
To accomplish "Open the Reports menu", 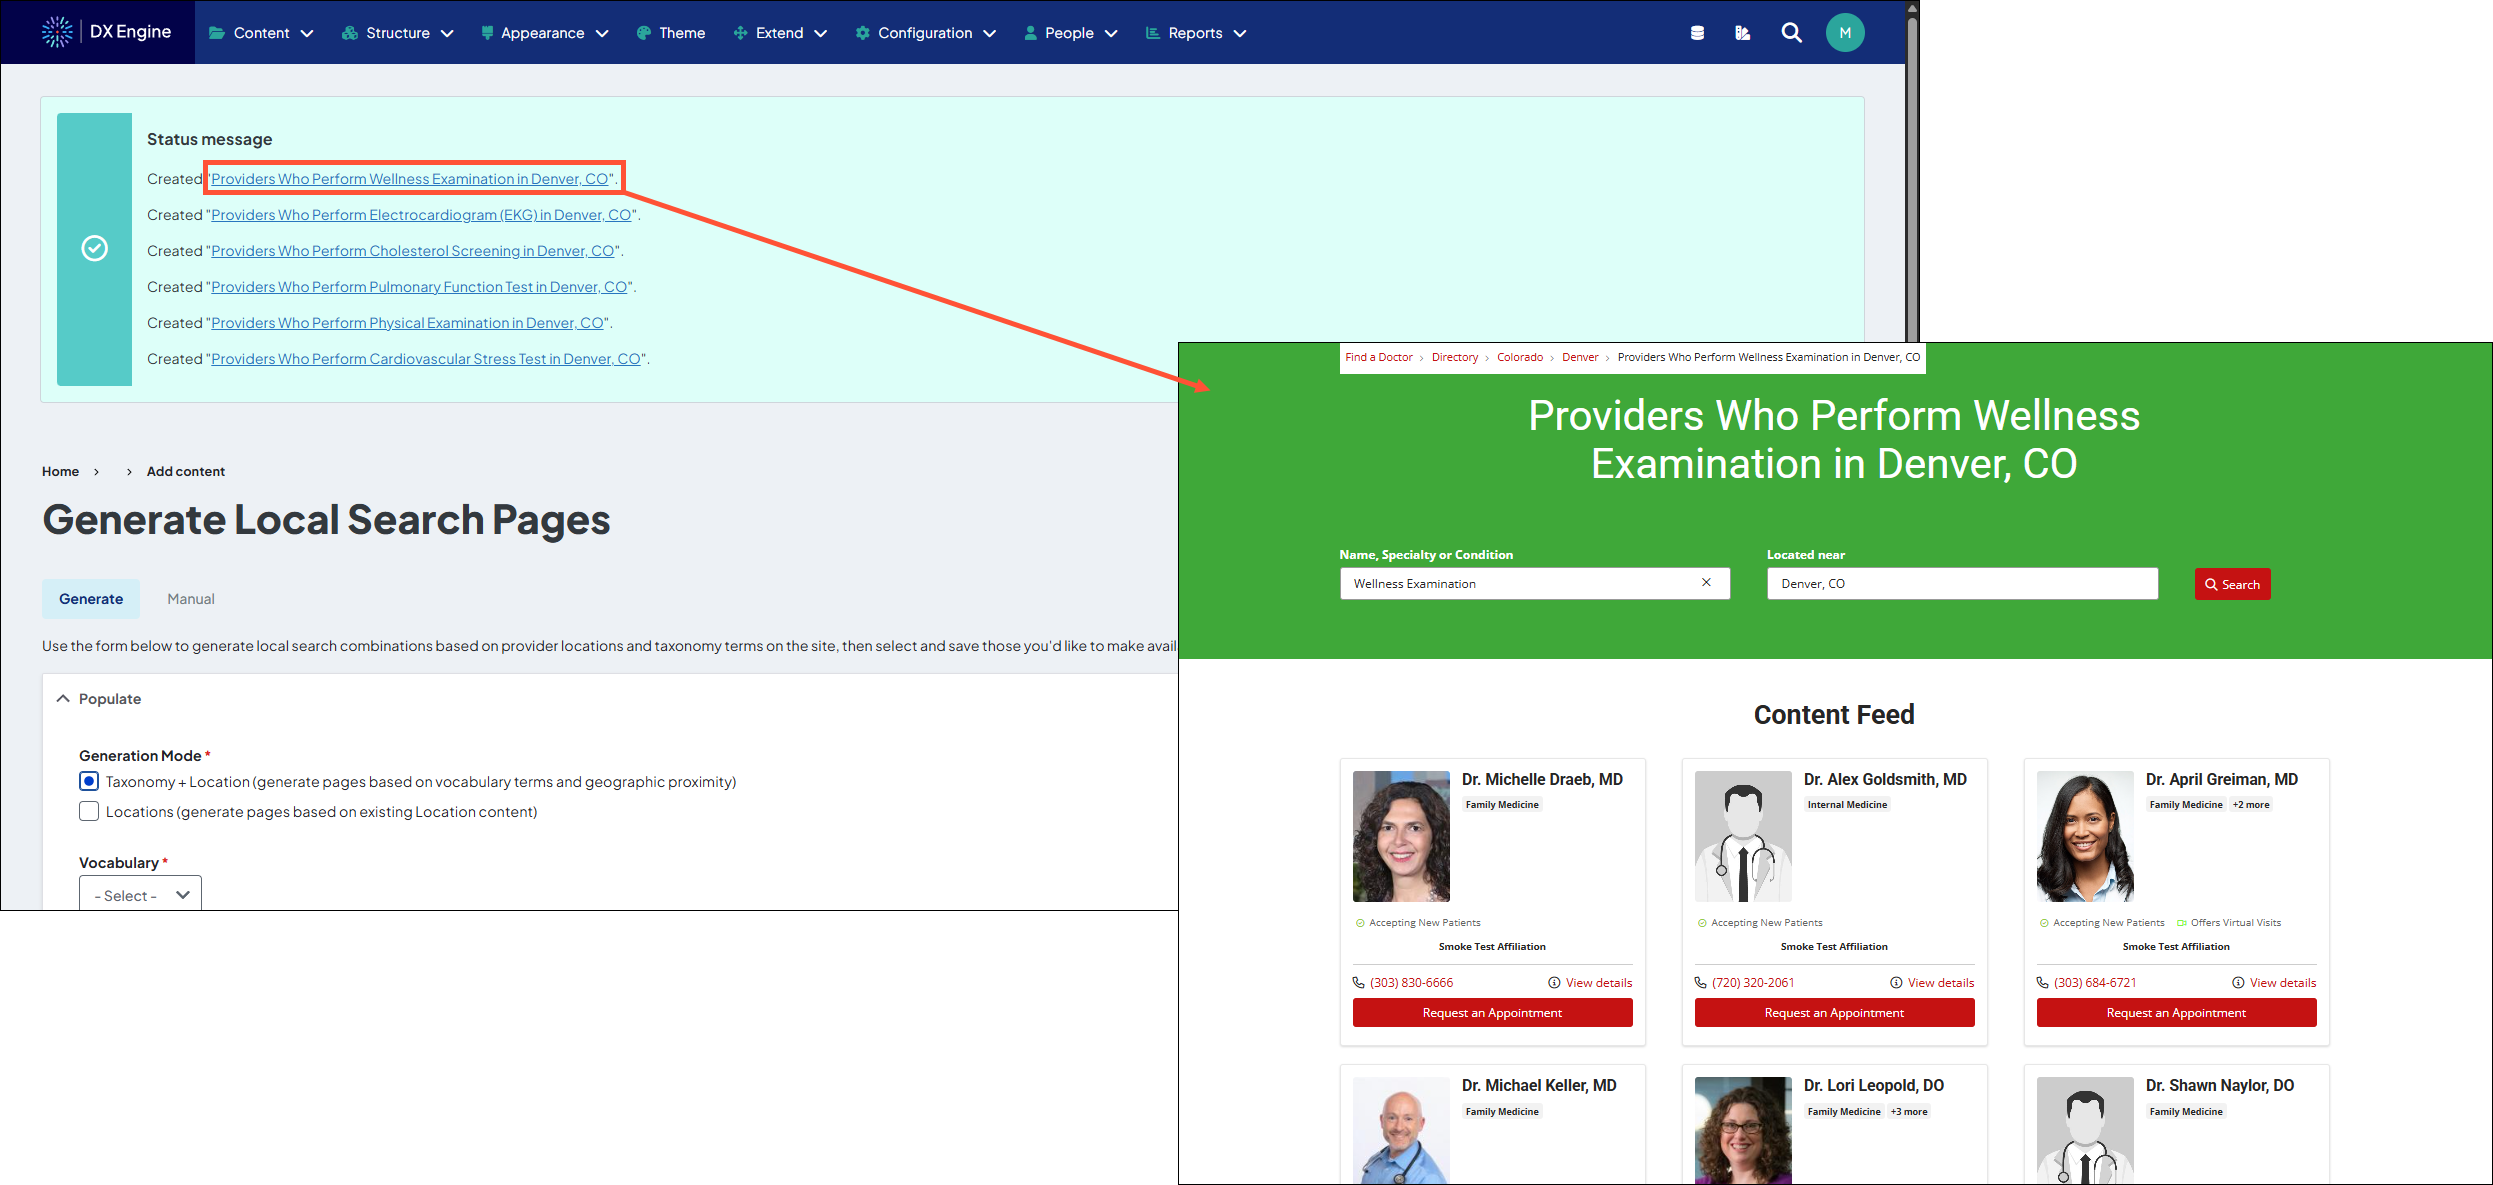I will tap(1195, 32).
